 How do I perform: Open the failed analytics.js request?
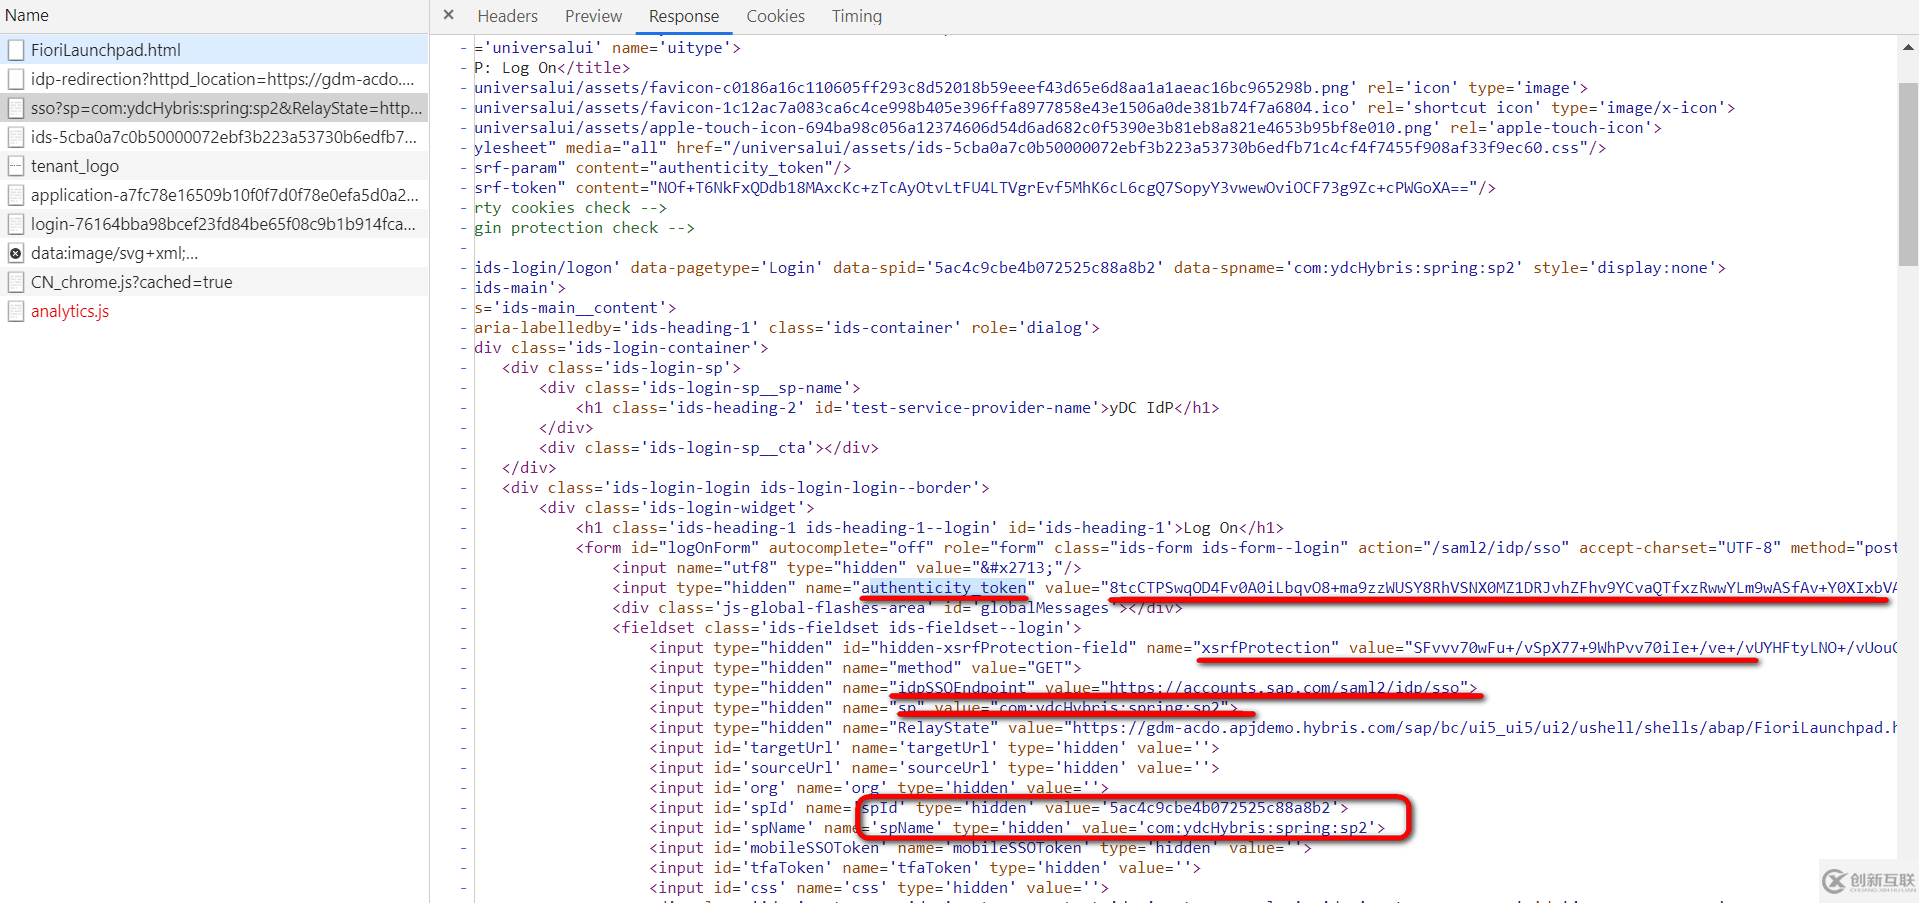click(70, 311)
